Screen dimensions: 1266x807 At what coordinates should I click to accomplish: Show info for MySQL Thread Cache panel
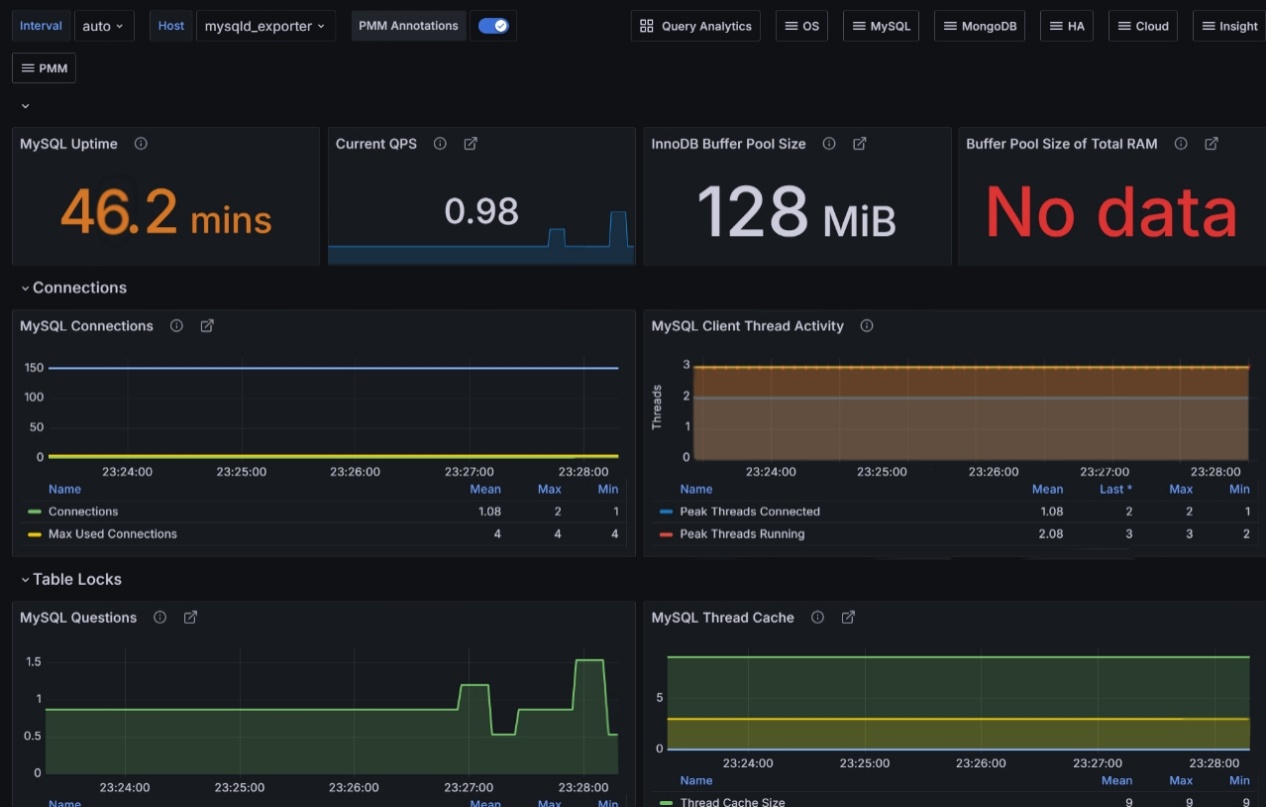(818, 618)
